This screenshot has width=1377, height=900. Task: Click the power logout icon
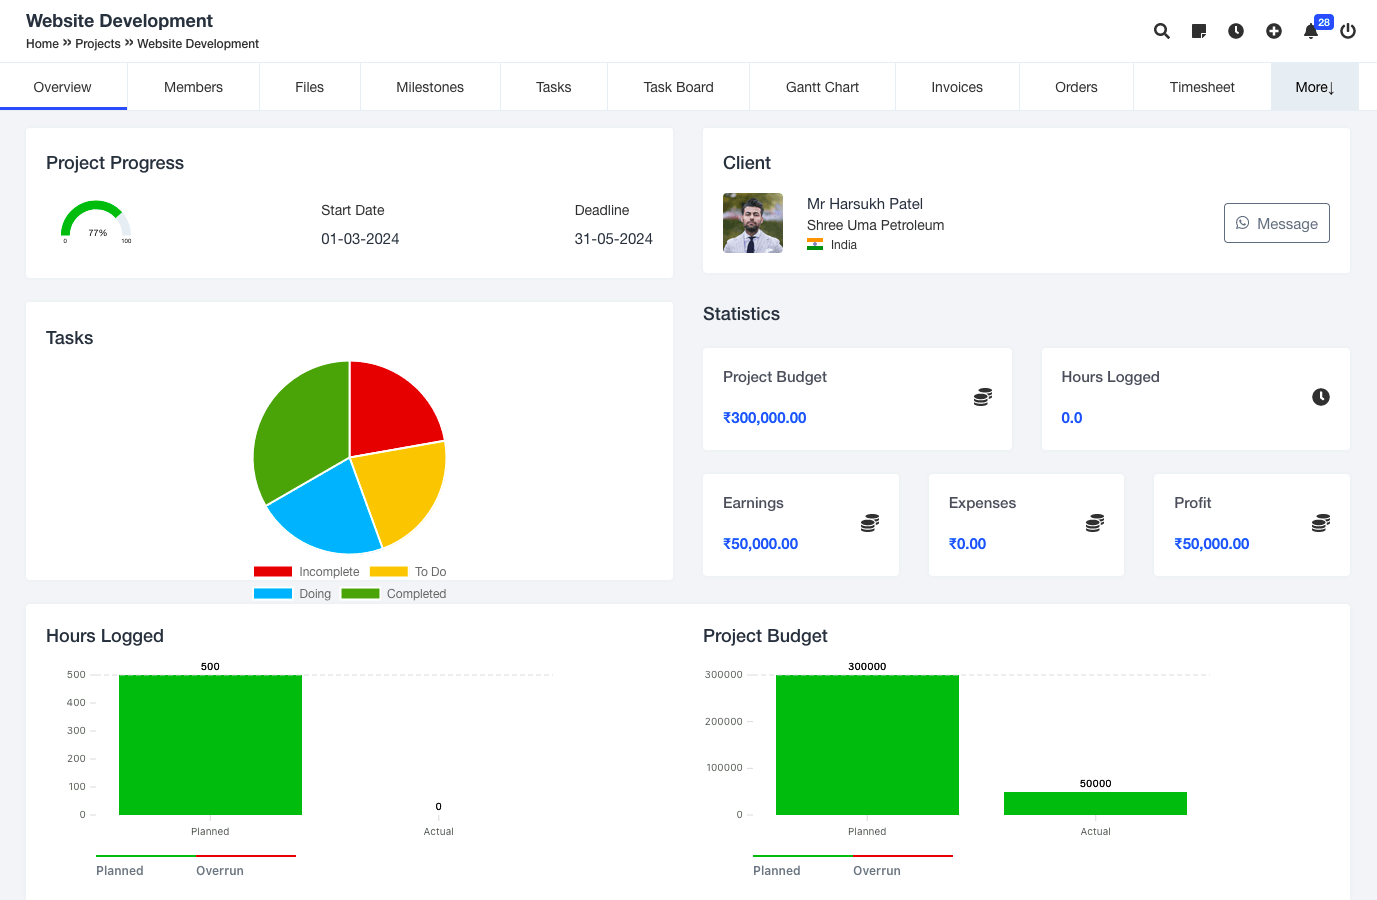[1348, 31]
